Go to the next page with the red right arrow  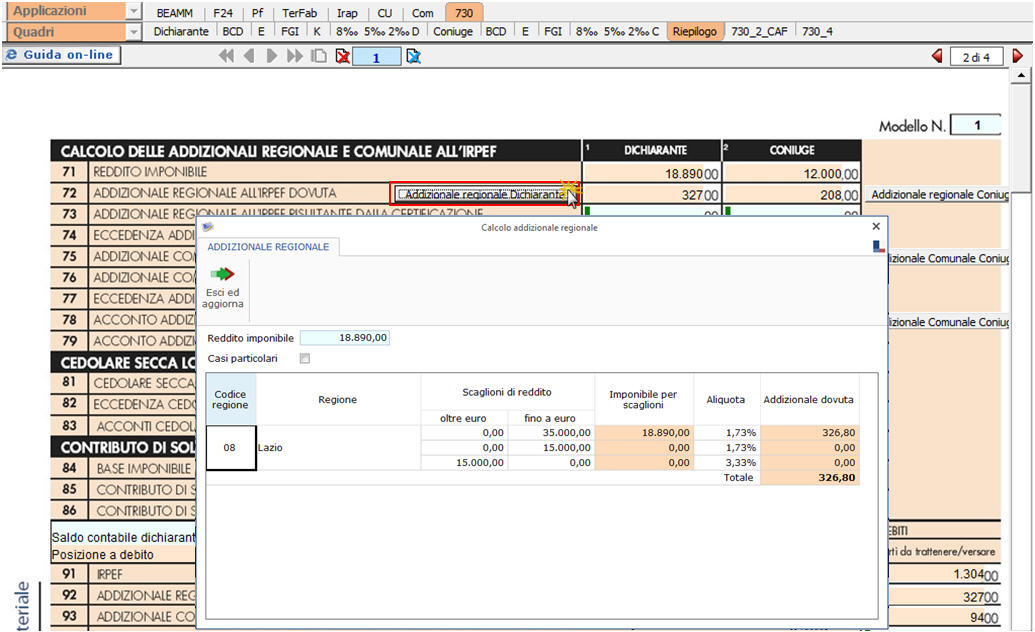1017,56
